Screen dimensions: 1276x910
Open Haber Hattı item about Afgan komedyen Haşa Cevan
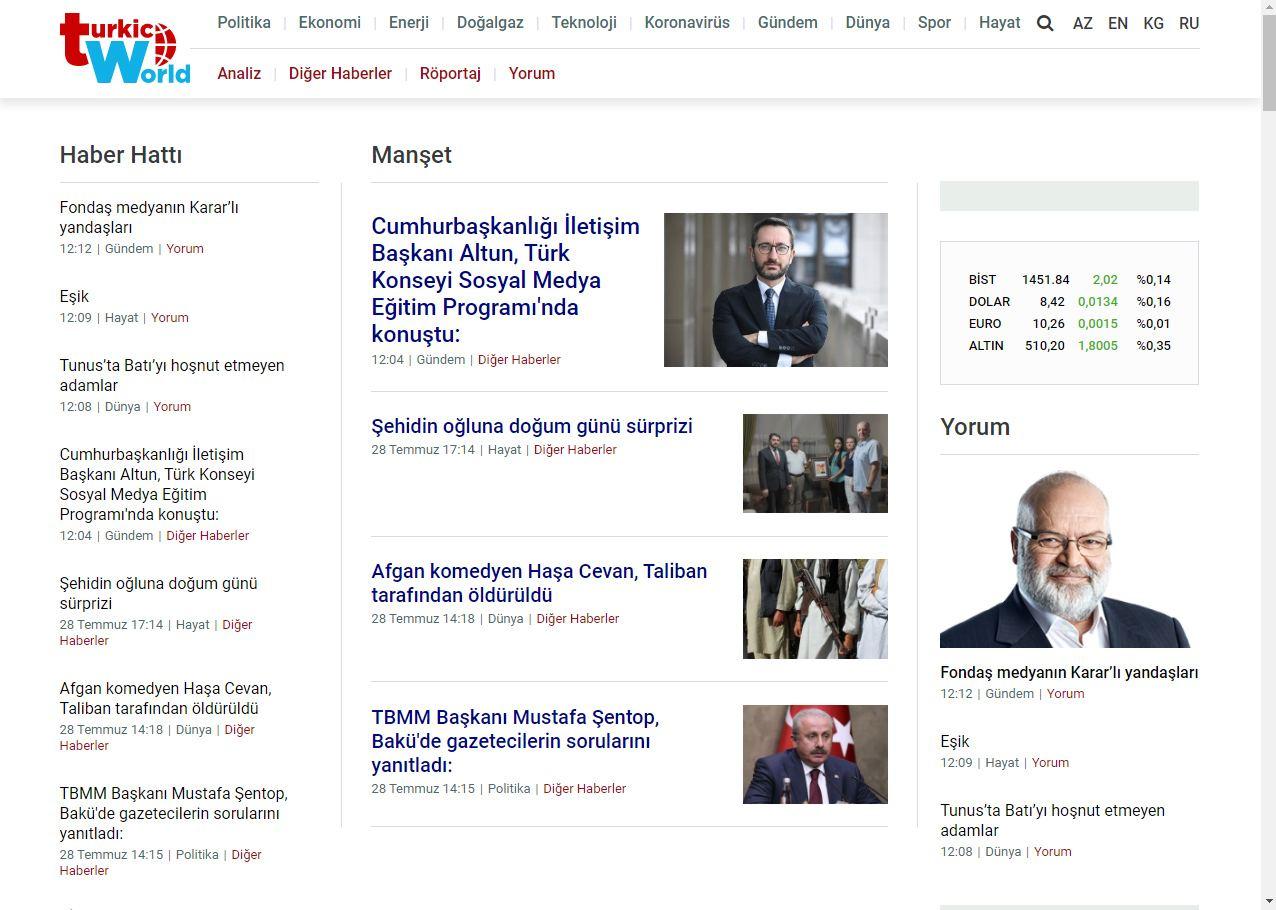tap(165, 698)
